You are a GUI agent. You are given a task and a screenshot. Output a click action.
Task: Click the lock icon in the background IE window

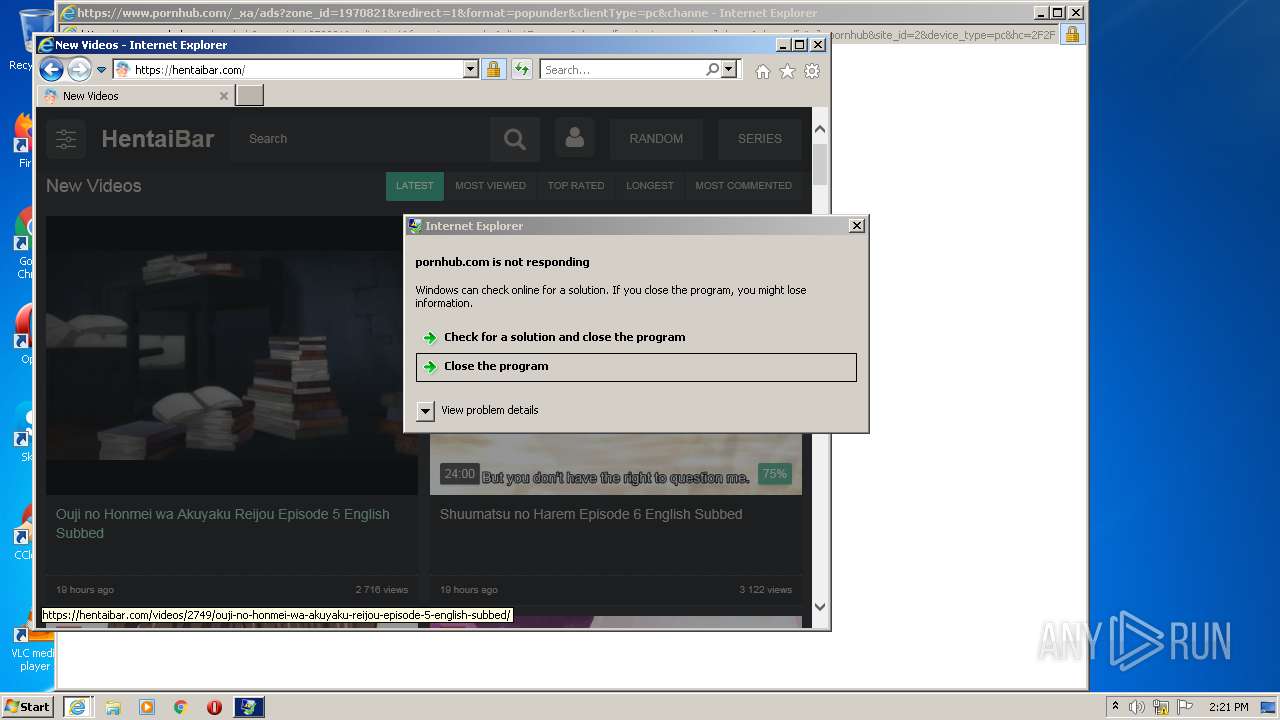click(1071, 34)
